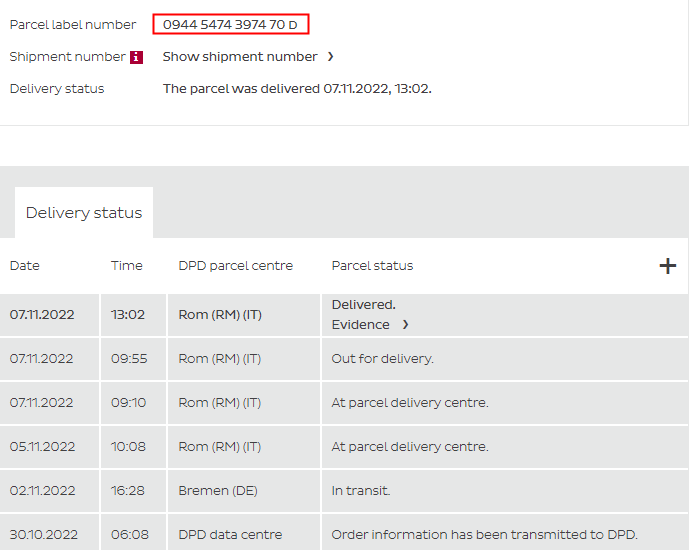Click the chevron next to Evidence
This screenshot has width=692, height=550.
(405, 325)
